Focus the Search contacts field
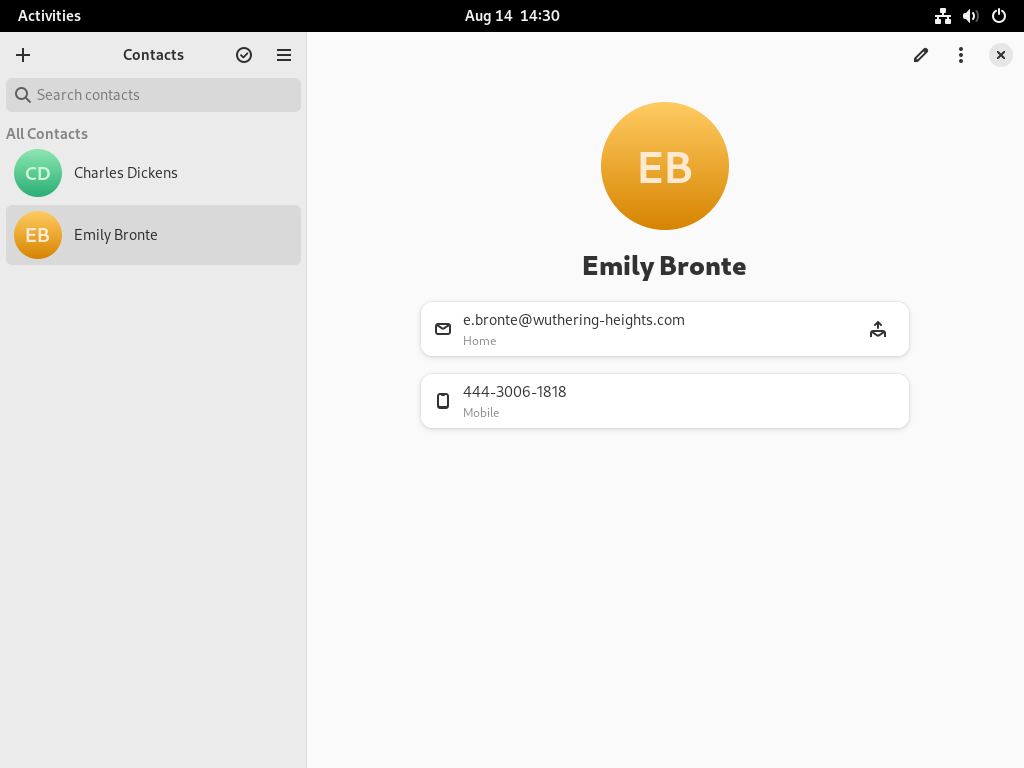The image size is (1024, 768). [153, 95]
